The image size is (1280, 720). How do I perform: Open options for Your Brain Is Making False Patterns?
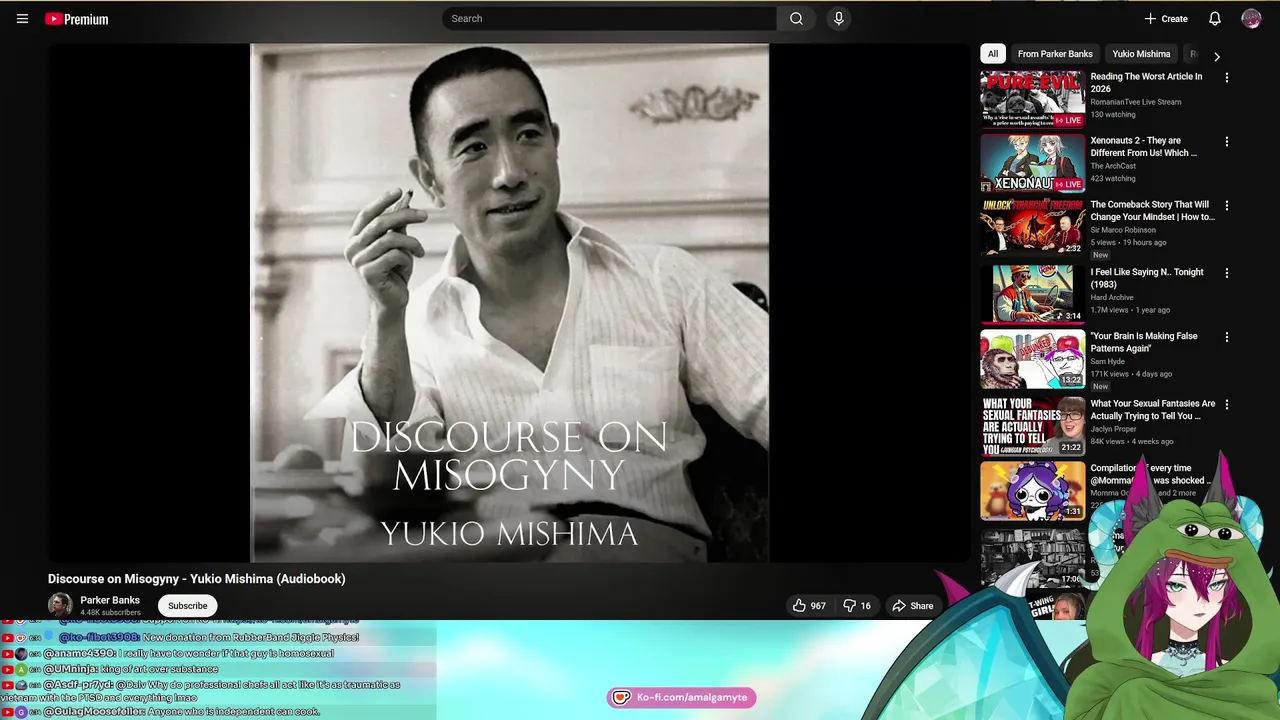click(1226, 337)
